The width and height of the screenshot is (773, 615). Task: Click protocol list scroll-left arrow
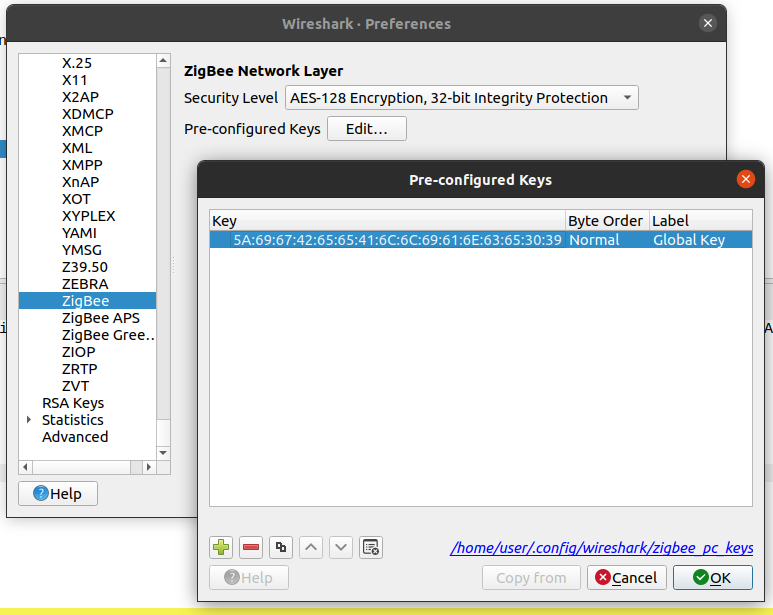pos(26,467)
